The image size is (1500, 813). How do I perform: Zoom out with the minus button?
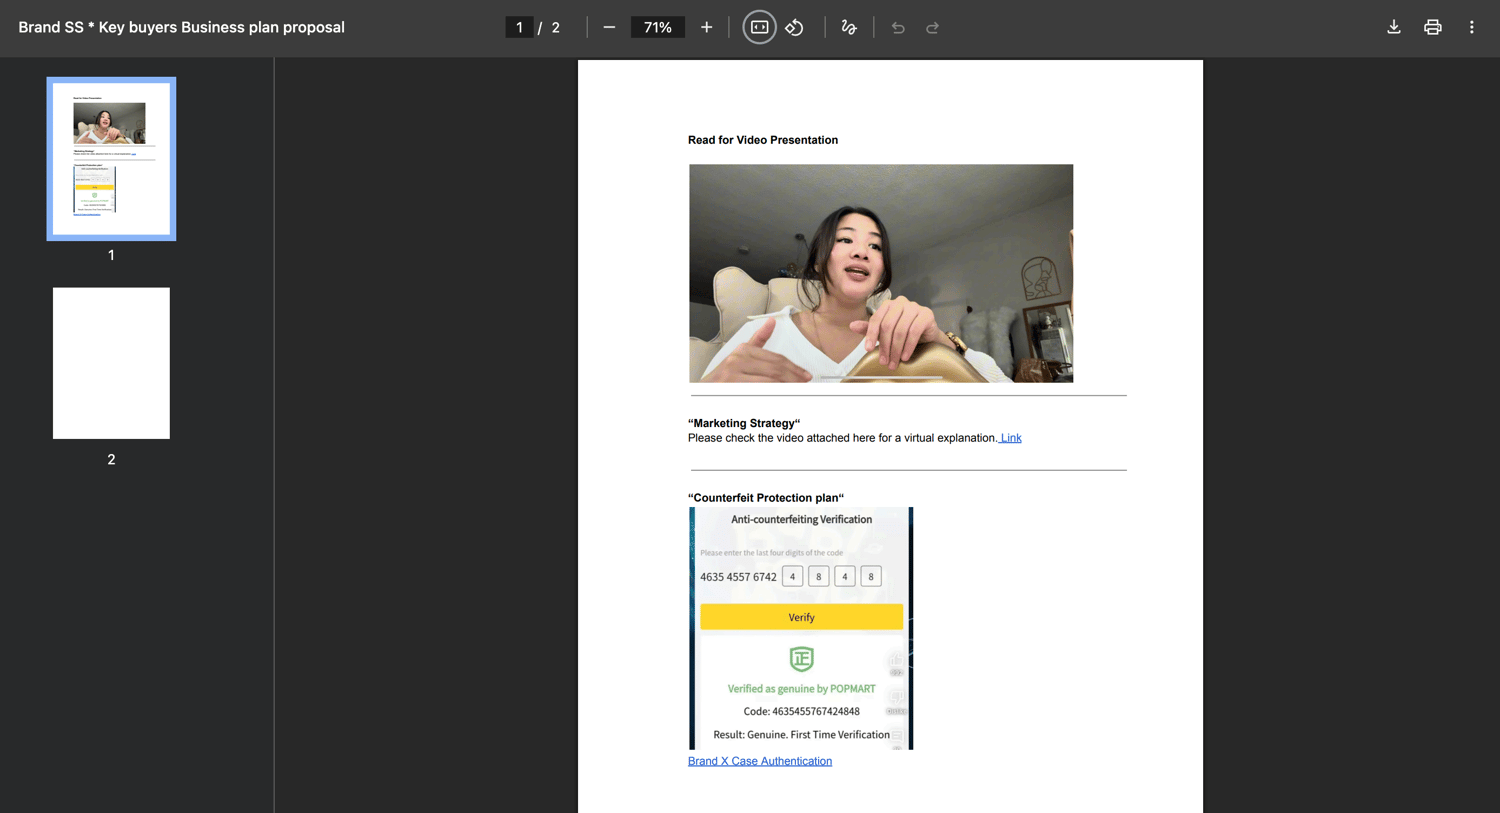[609, 28]
